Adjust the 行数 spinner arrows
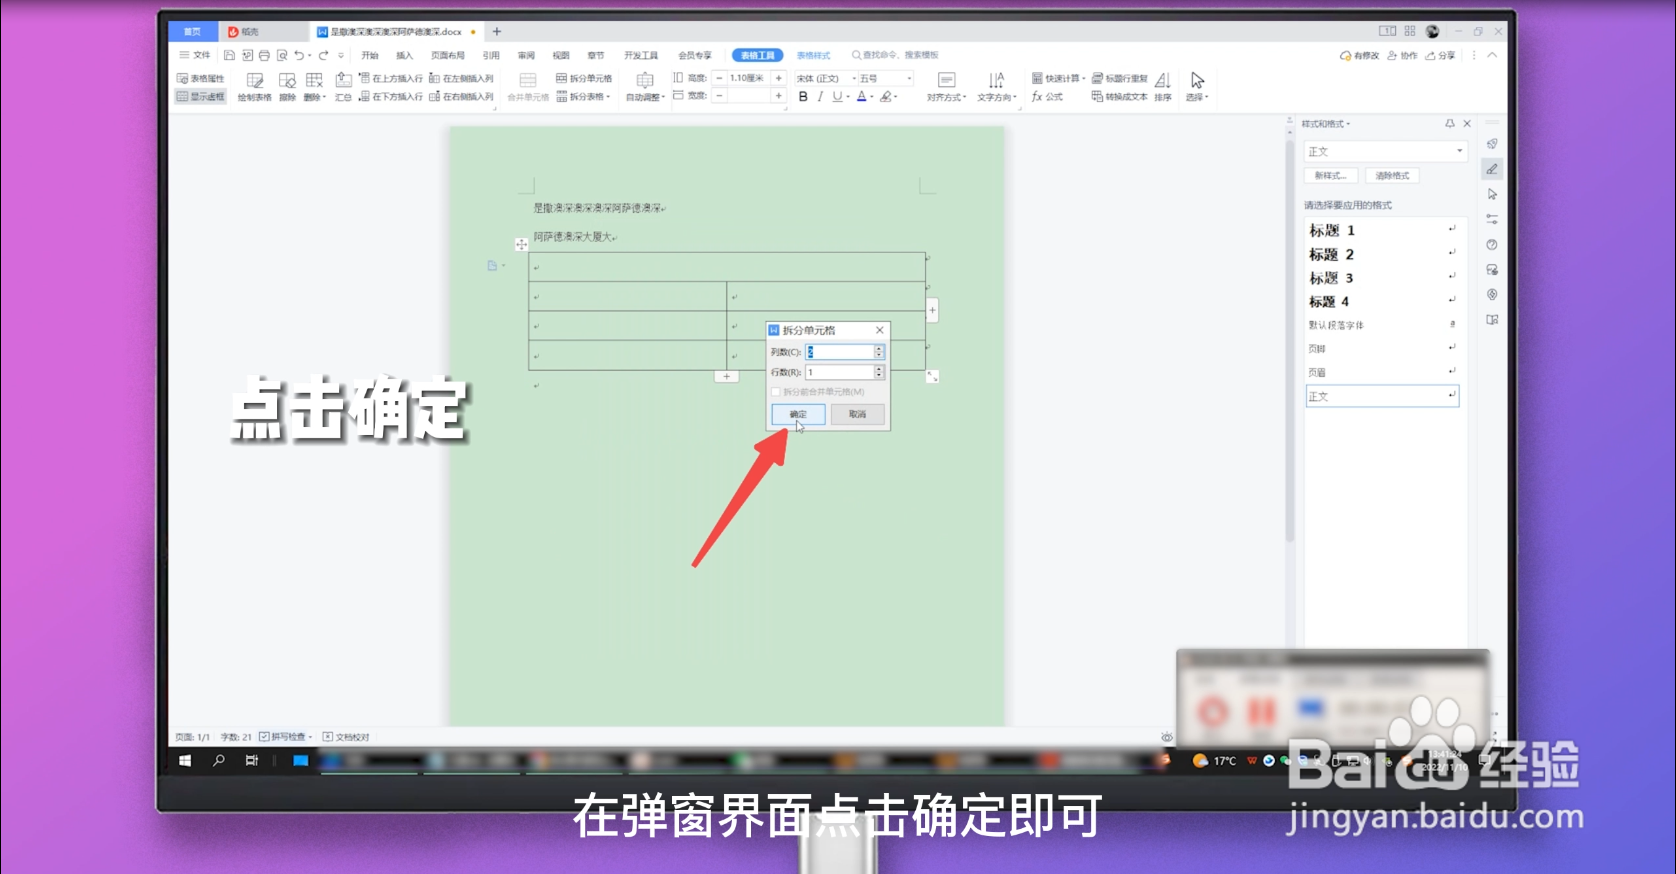The image size is (1676, 874). [x=879, y=372]
